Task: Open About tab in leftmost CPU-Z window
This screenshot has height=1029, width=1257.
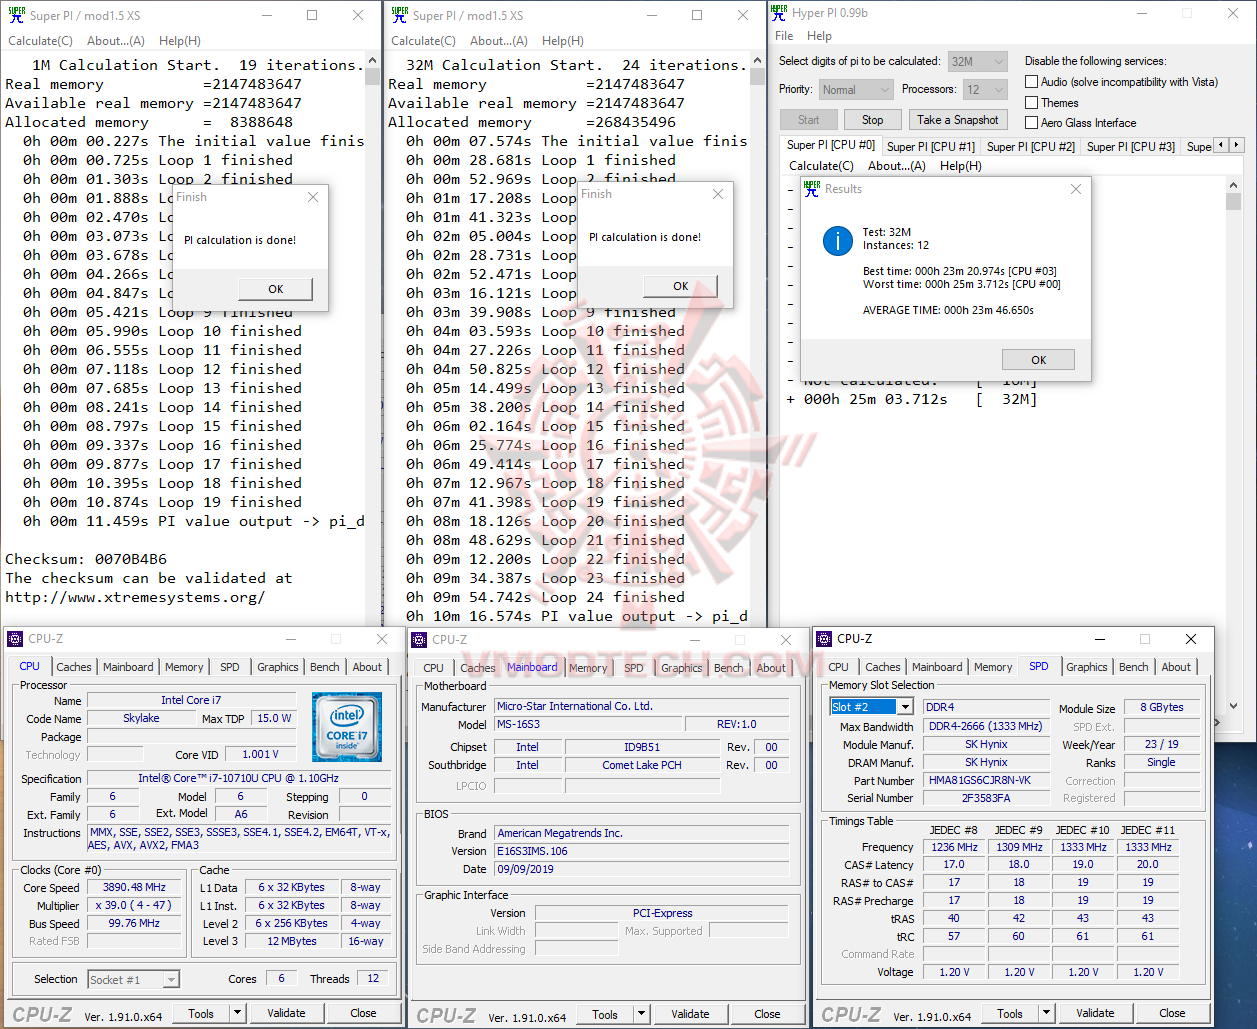Action: [x=367, y=667]
